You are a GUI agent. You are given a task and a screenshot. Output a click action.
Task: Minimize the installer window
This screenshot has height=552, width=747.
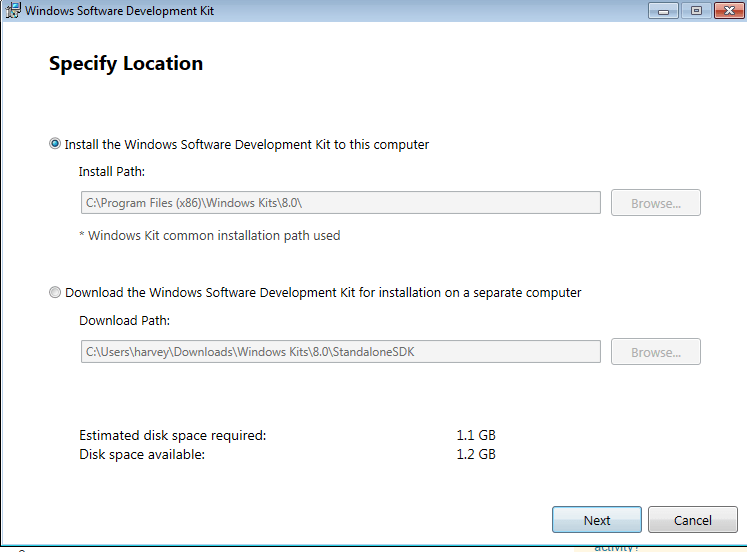663,10
